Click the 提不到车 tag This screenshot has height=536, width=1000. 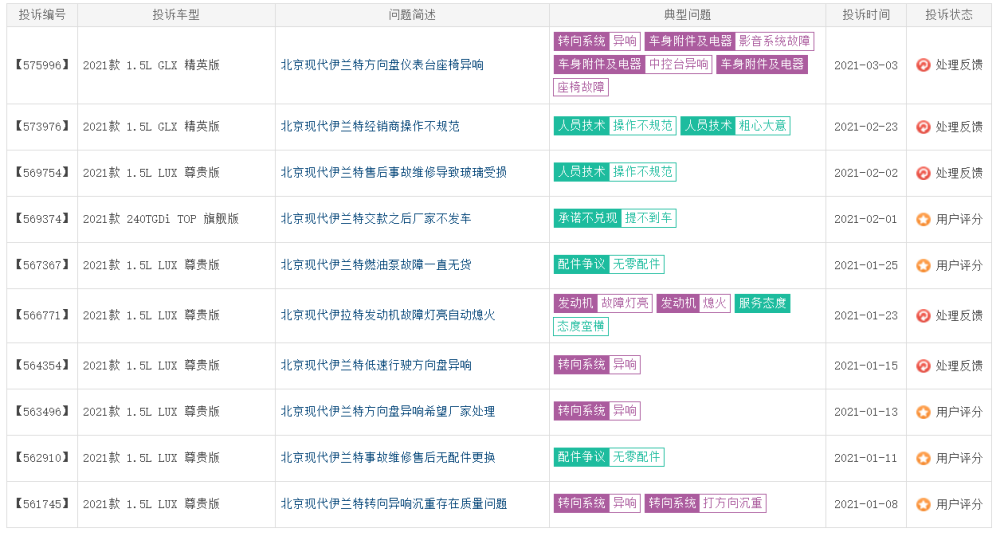coord(649,218)
